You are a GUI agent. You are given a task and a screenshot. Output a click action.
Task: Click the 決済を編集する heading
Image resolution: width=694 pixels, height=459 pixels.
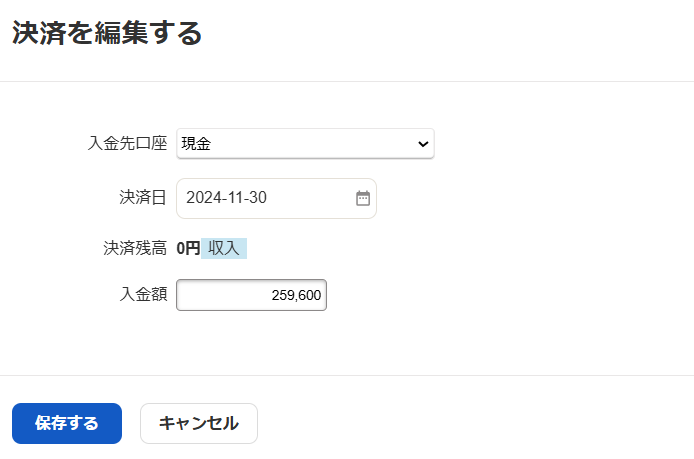point(107,34)
